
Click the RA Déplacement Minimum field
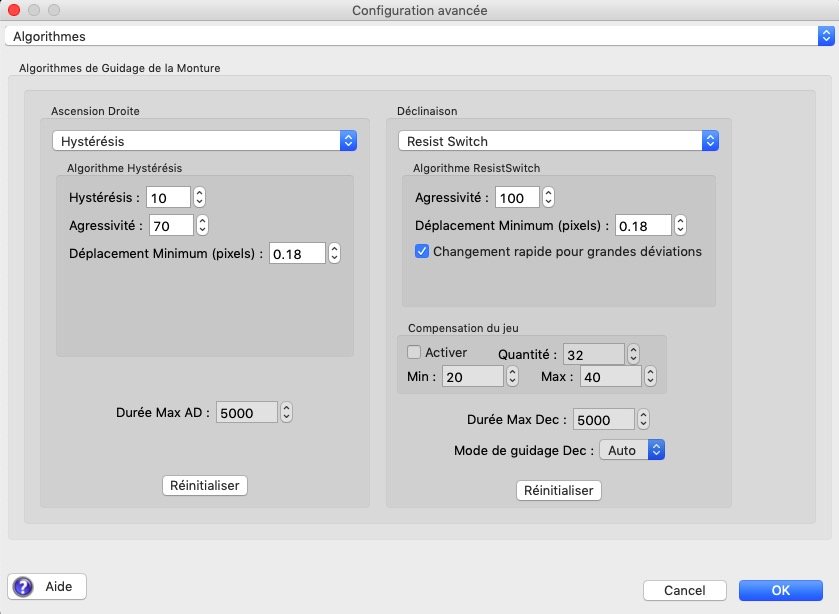297,253
